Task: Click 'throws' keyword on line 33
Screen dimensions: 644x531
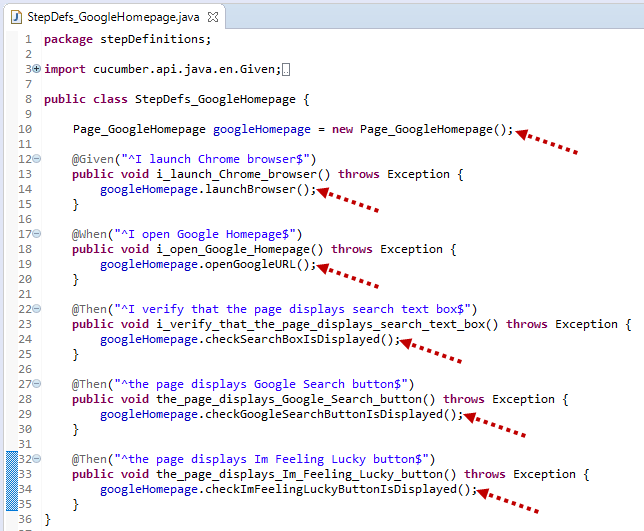Action: click(485, 474)
